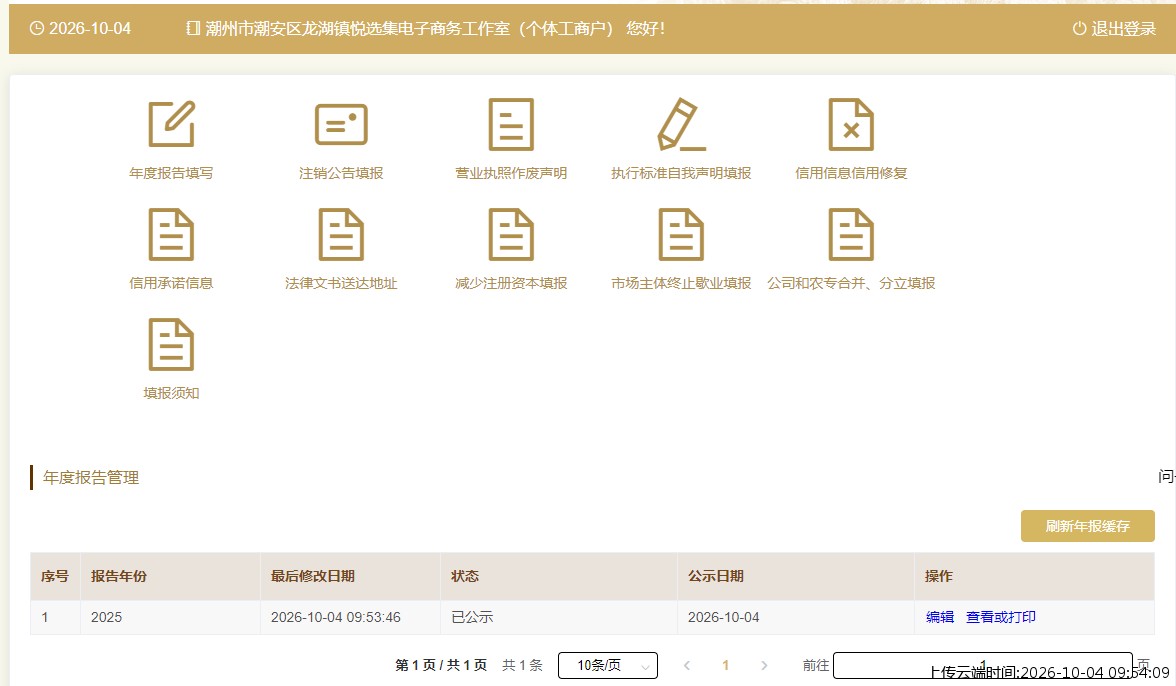This screenshot has height=686, width=1176.
Task: Expand the 10条/页 page size dropdown
Action: point(608,666)
